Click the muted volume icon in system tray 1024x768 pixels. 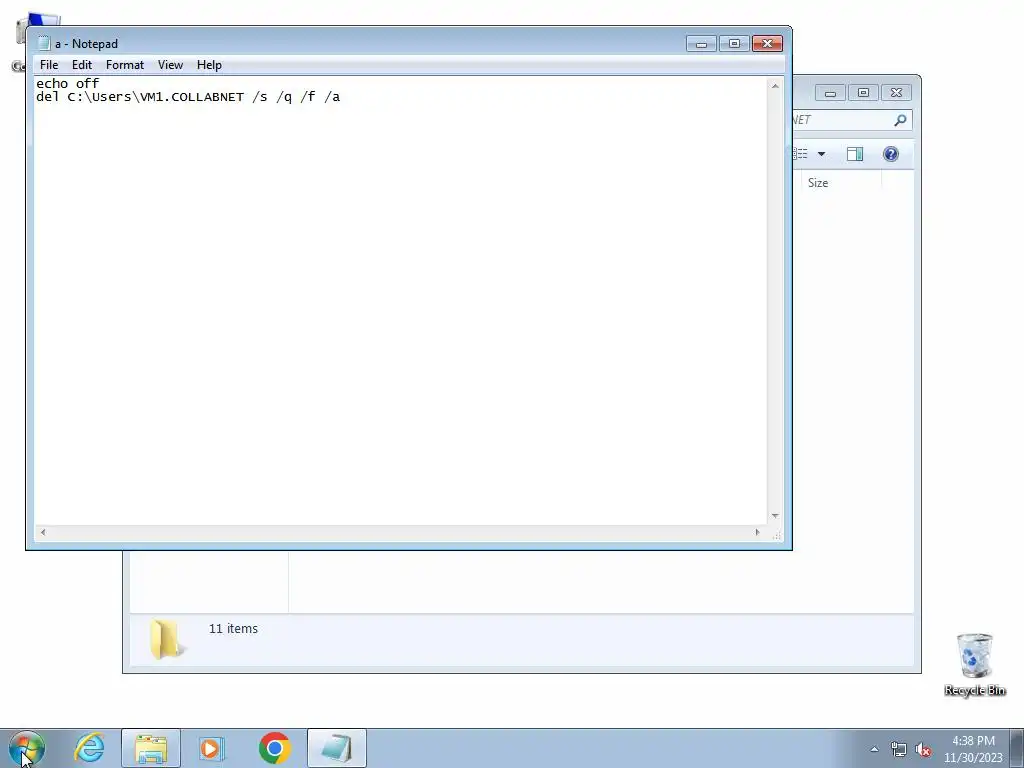coord(923,749)
